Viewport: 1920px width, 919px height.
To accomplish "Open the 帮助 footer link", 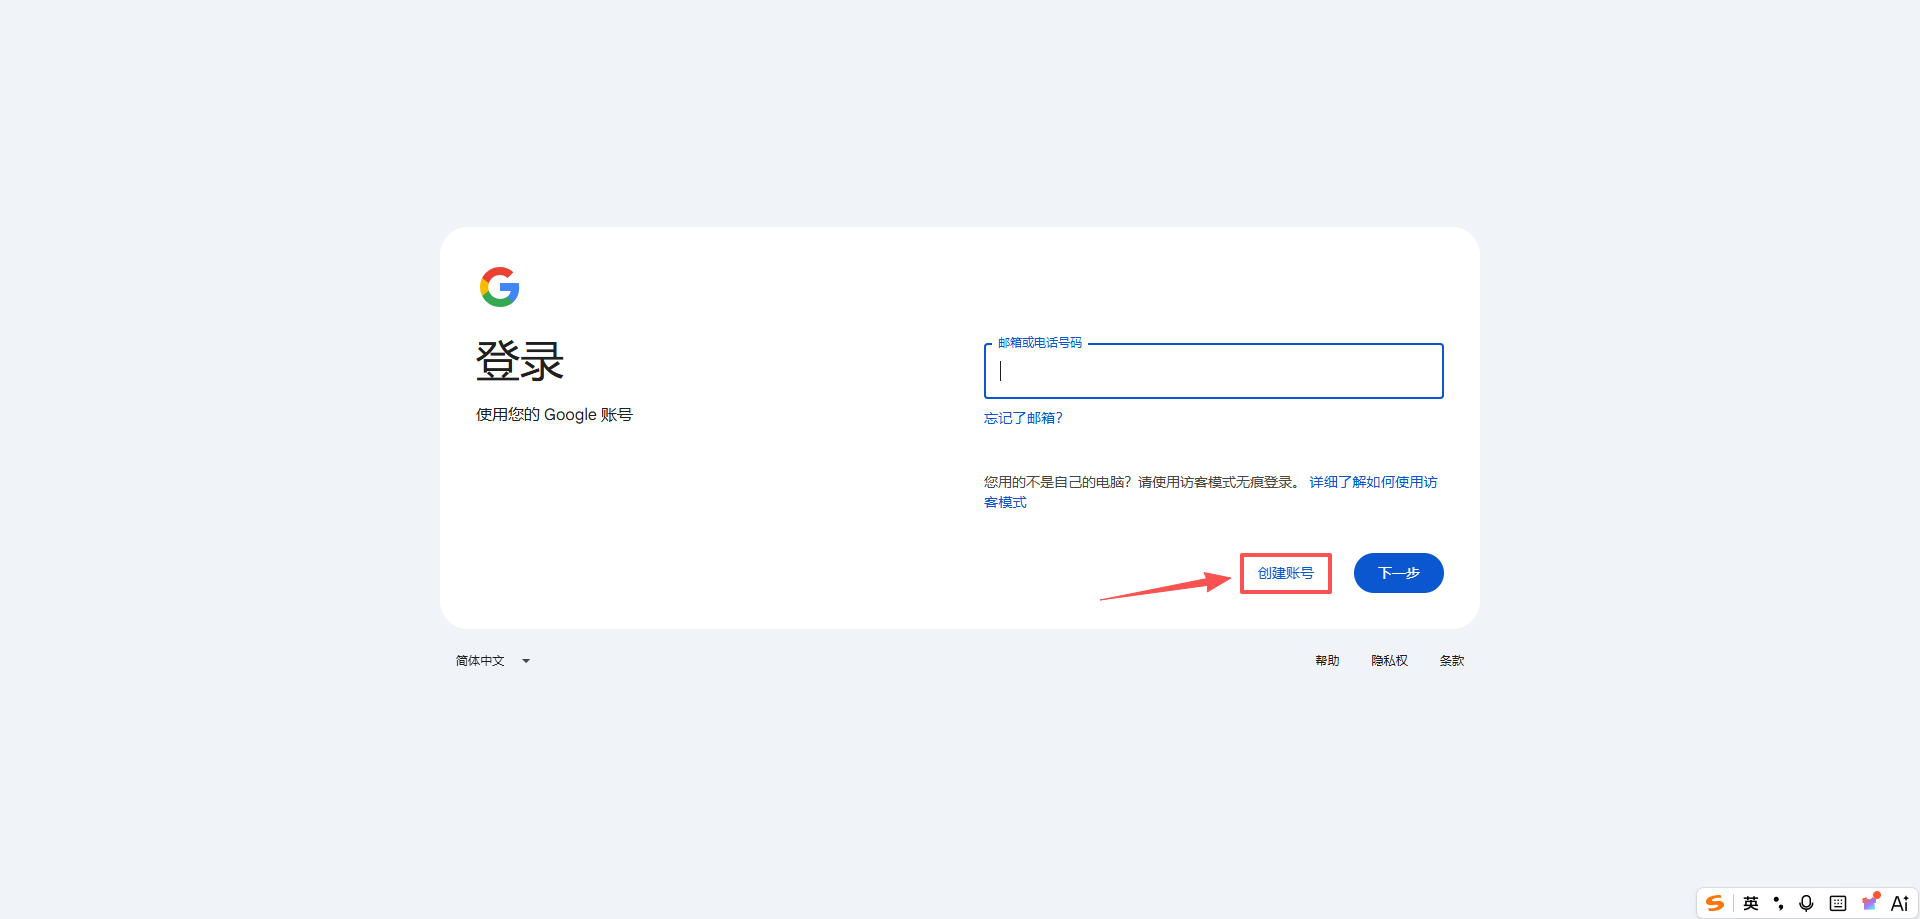I will (1327, 661).
